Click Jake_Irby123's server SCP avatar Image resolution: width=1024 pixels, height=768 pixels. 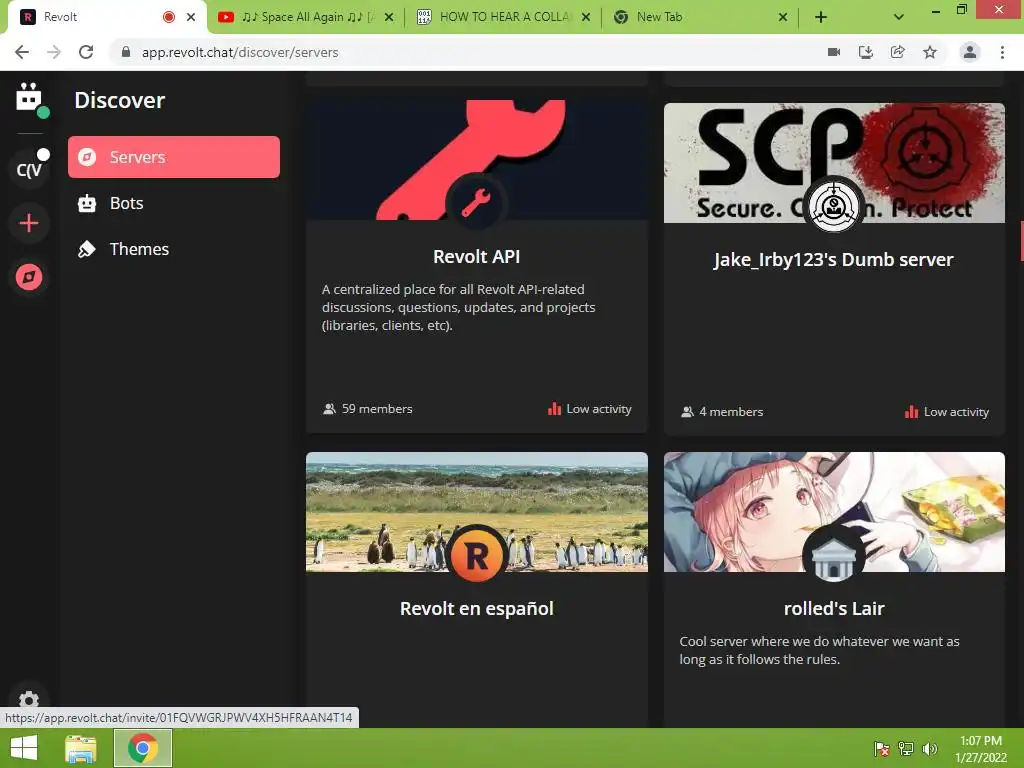click(834, 206)
